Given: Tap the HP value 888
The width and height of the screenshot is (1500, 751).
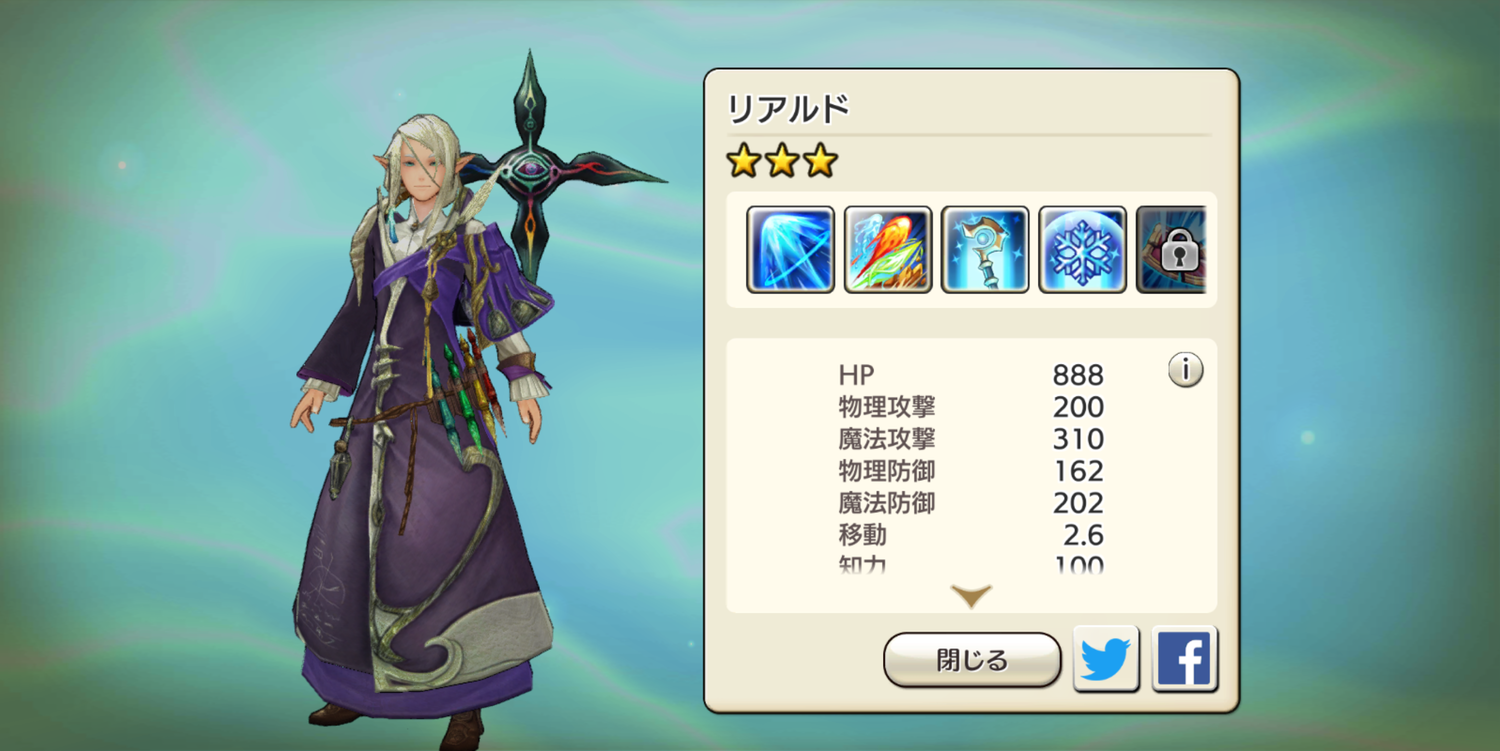Looking at the screenshot, I should pyautogui.click(x=1078, y=375).
